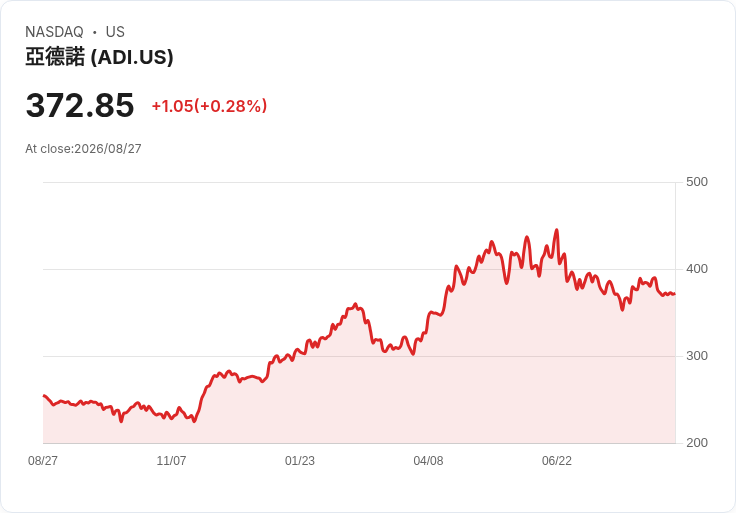Viewport: 736px width, 513px height.
Task: Click the 08/27 date axis label
Action: point(43,461)
